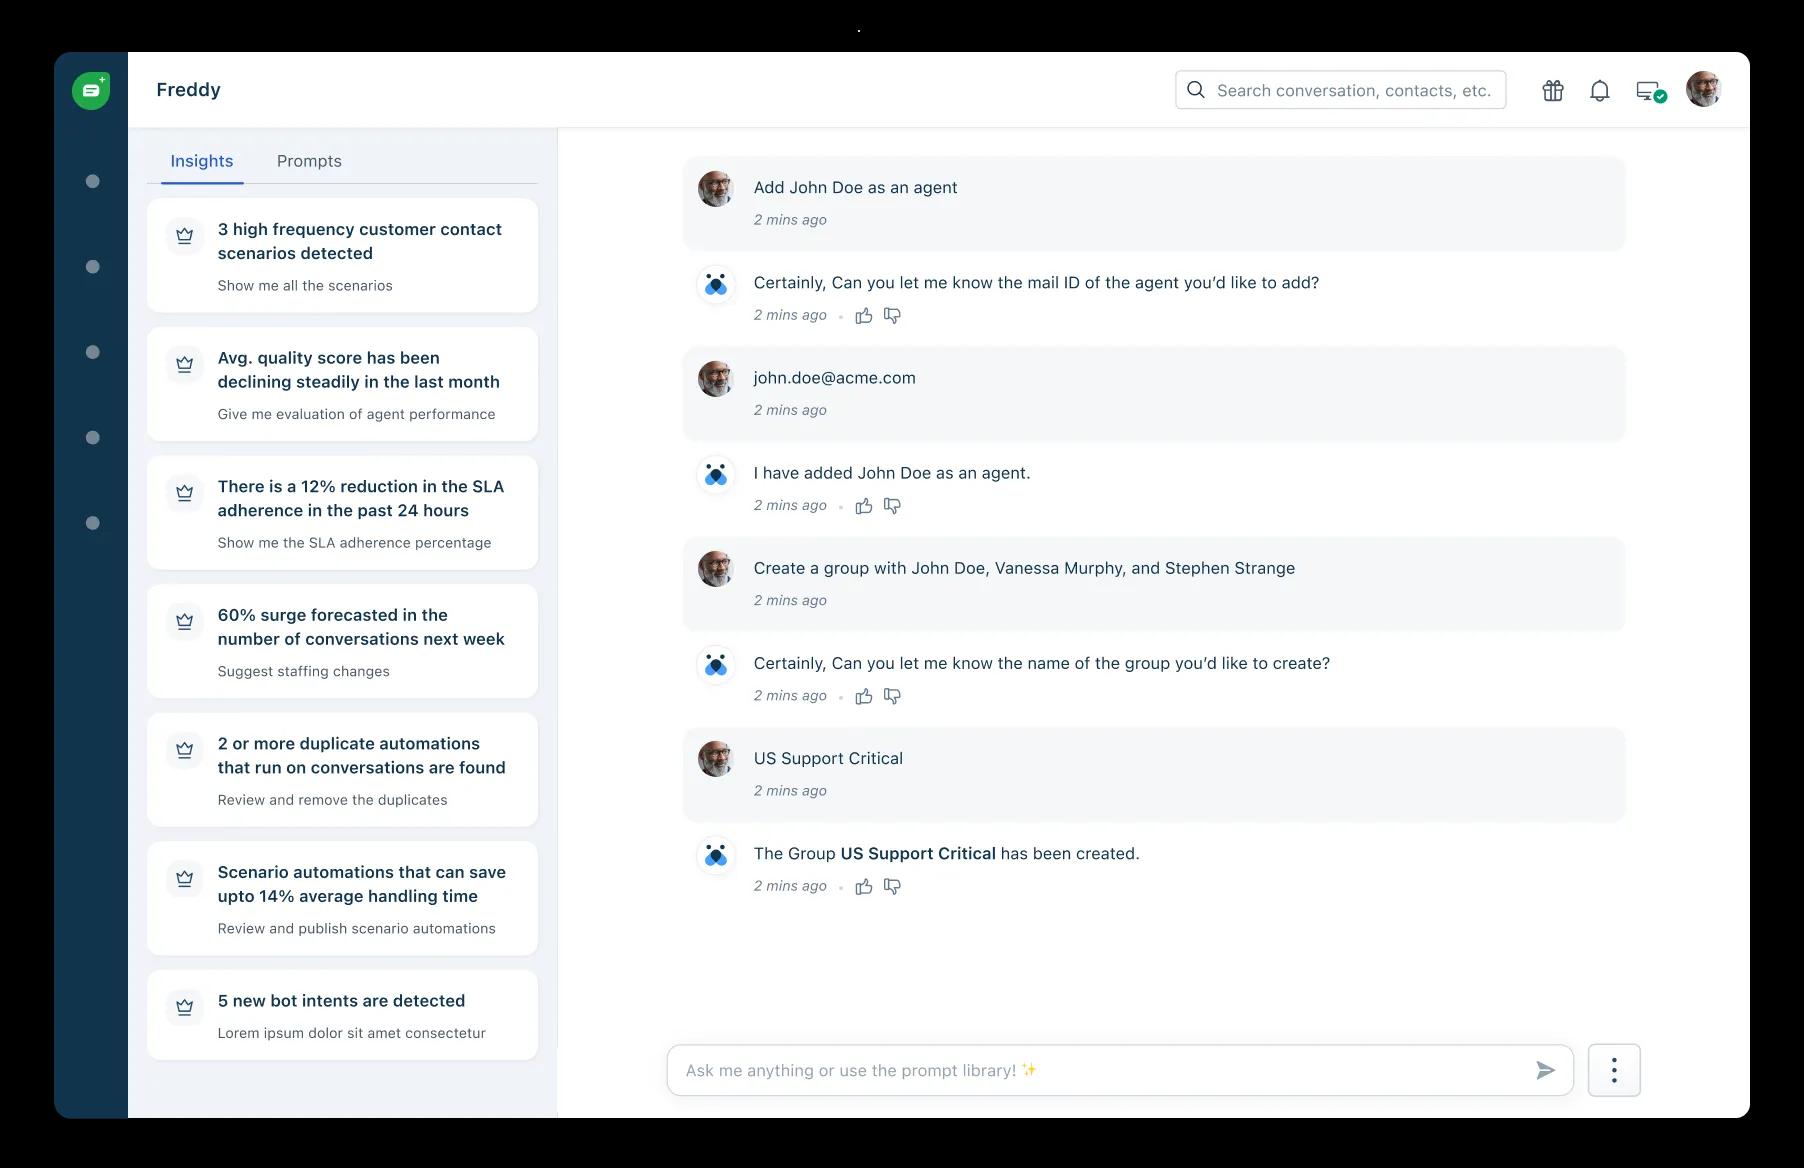The image size is (1804, 1168).
Task: Open the three-dot more options button
Action: tap(1614, 1070)
